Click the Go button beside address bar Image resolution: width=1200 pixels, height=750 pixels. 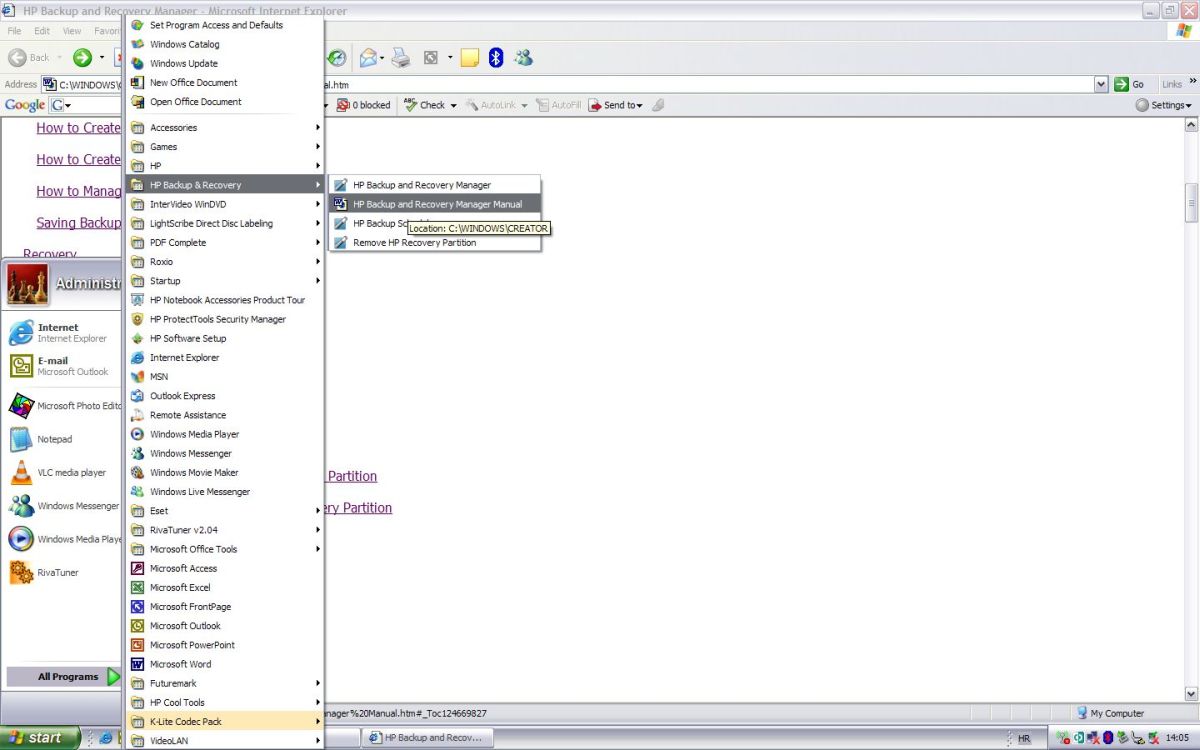click(1130, 85)
